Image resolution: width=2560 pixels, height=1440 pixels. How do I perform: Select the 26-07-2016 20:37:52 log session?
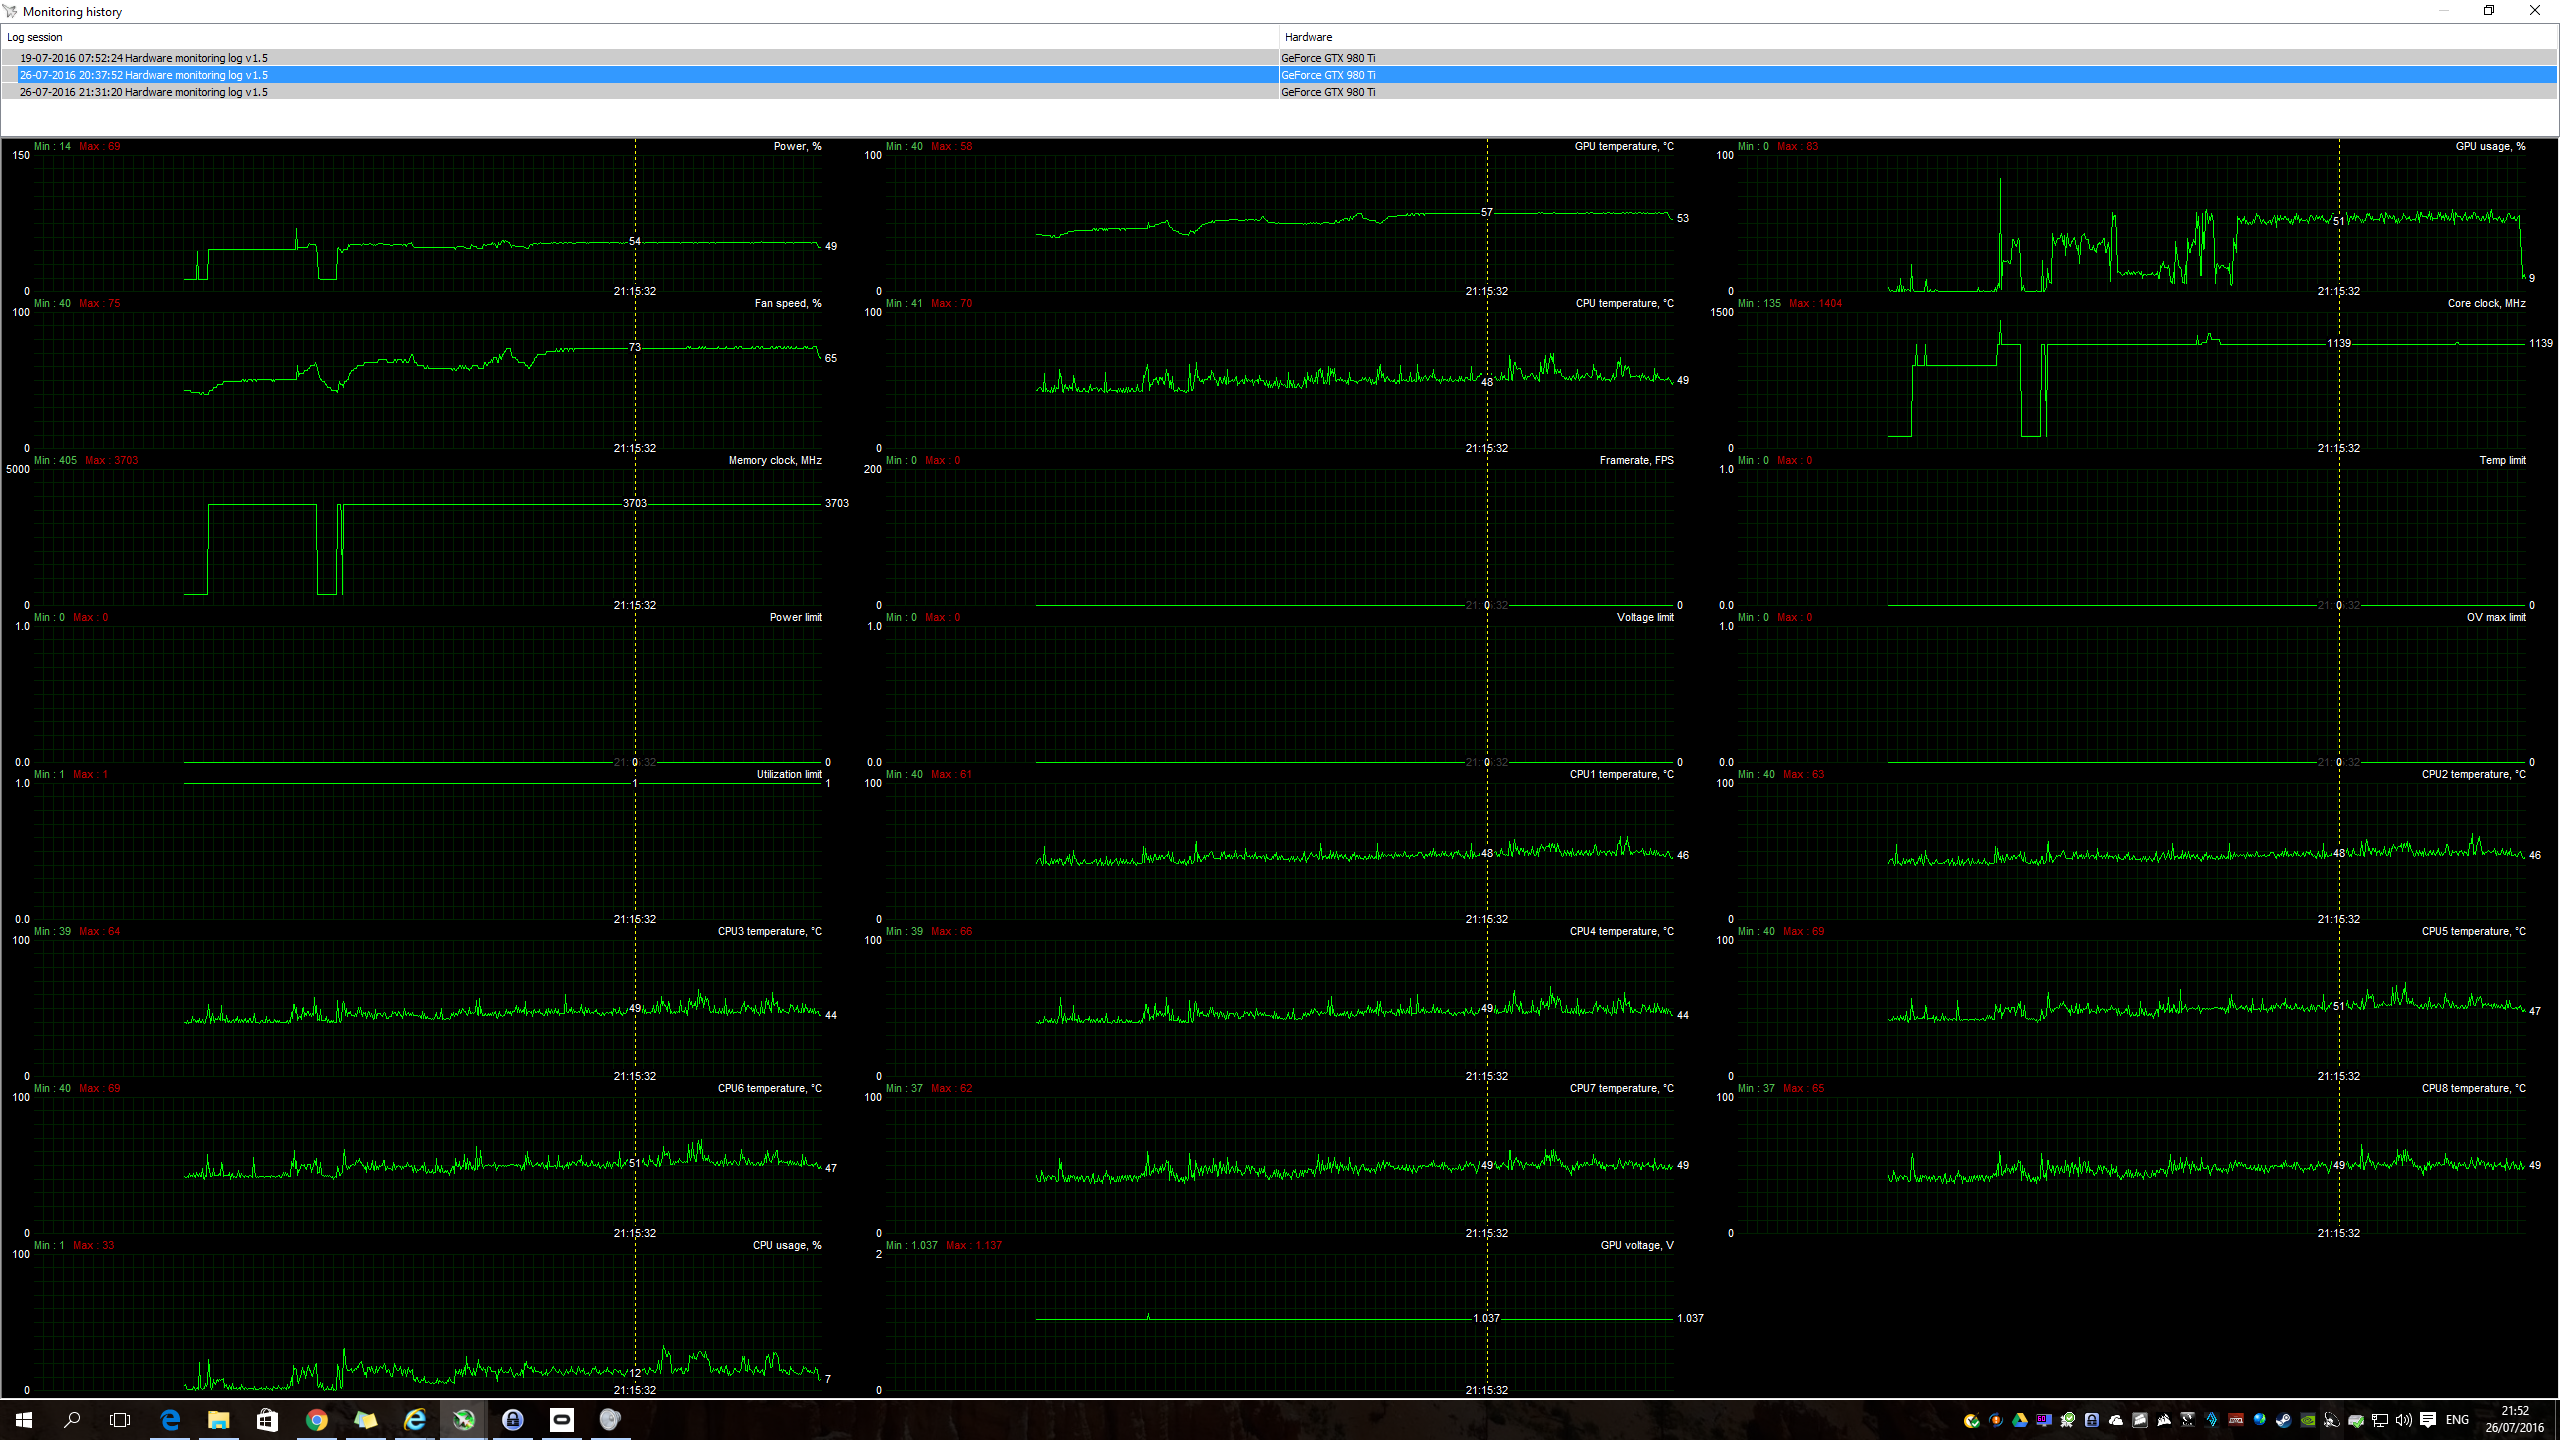pyautogui.click(x=143, y=75)
